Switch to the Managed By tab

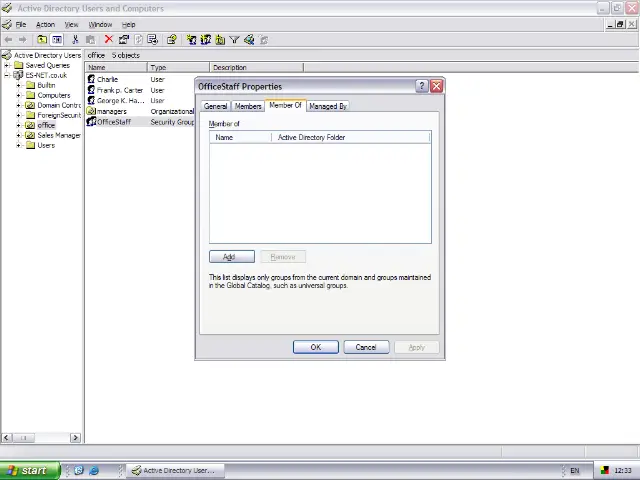tap(328, 106)
